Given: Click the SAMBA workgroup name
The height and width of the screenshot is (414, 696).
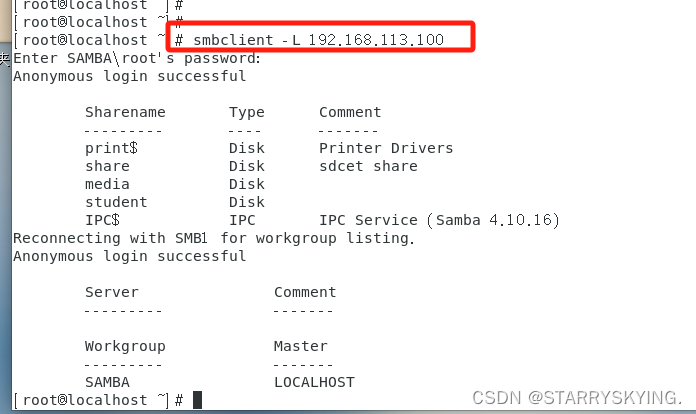Looking at the screenshot, I should pos(107,382).
